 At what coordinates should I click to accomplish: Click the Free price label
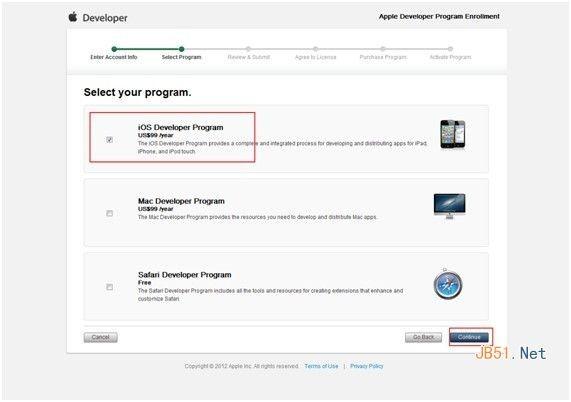coord(144,283)
